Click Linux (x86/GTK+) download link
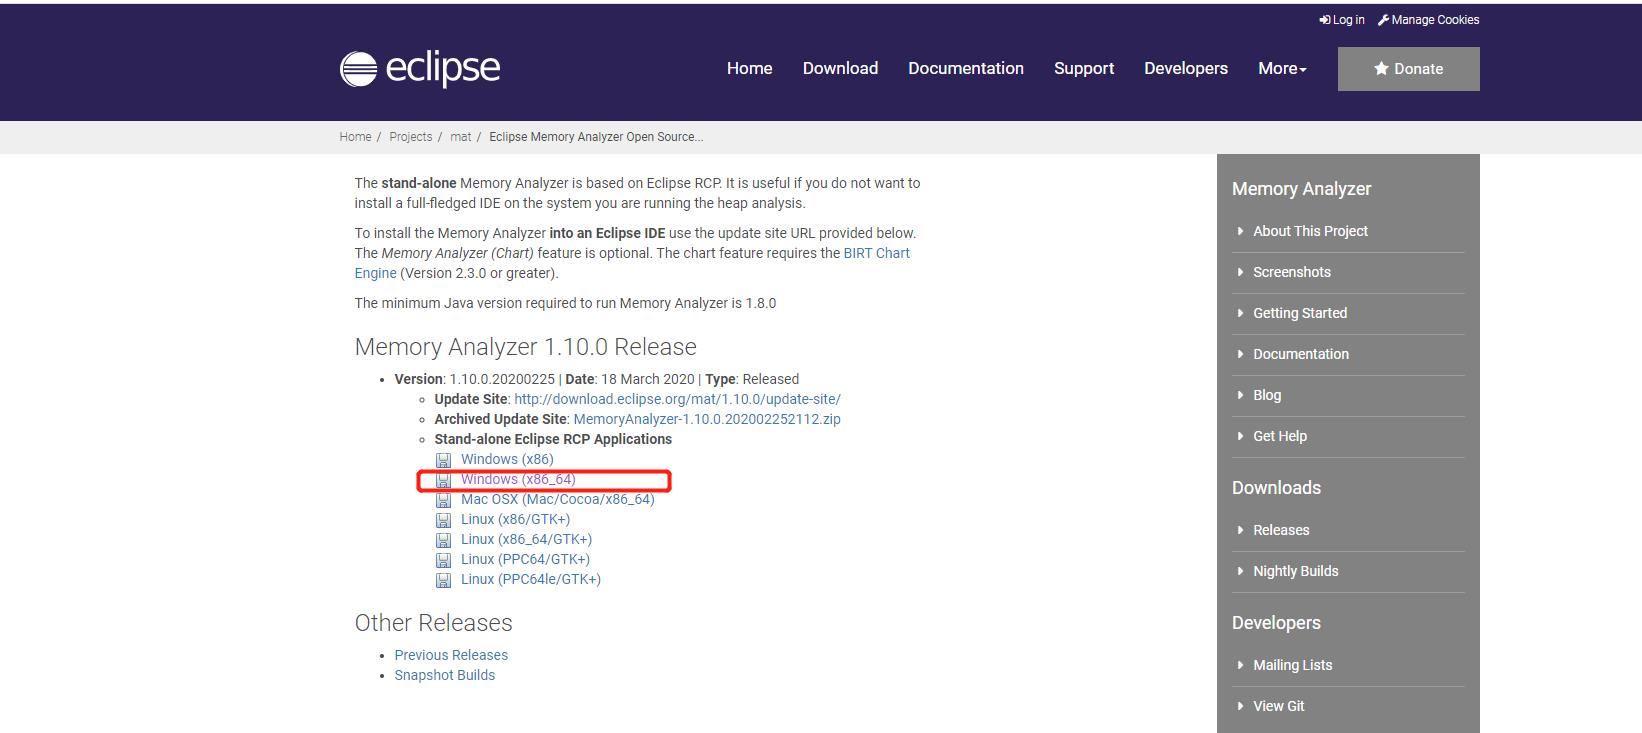1642x733 pixels. 515,519
